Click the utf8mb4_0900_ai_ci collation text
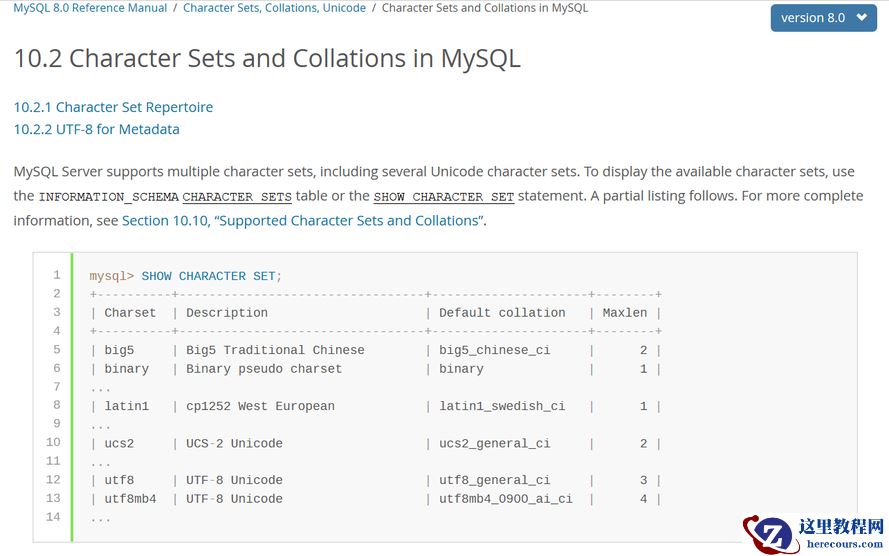The width and height of the screenshot is (889, 556). pyautogui.click(x=505, y=499)
